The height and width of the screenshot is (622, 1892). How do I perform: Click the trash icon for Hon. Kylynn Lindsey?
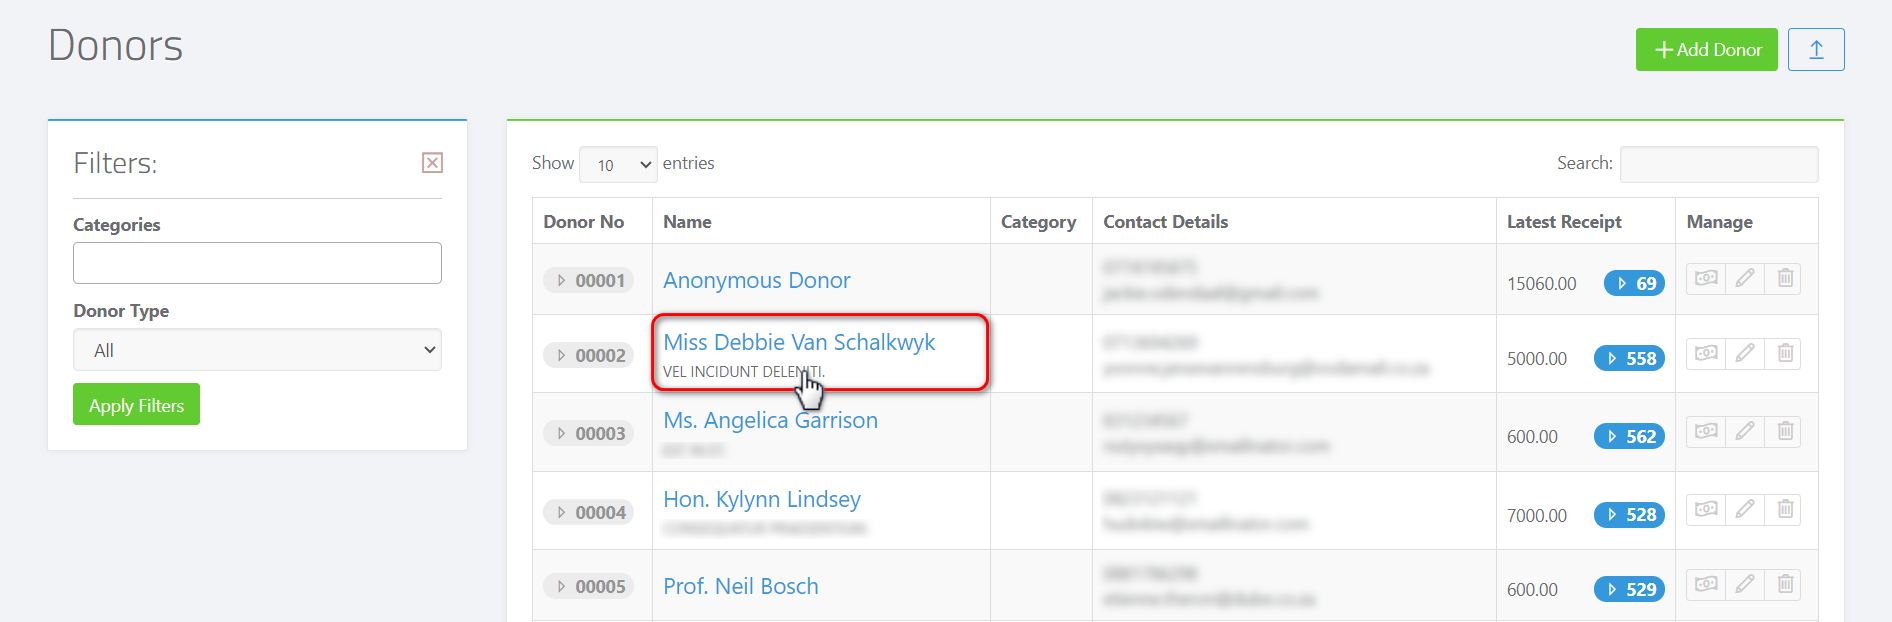coord(1784,509)
